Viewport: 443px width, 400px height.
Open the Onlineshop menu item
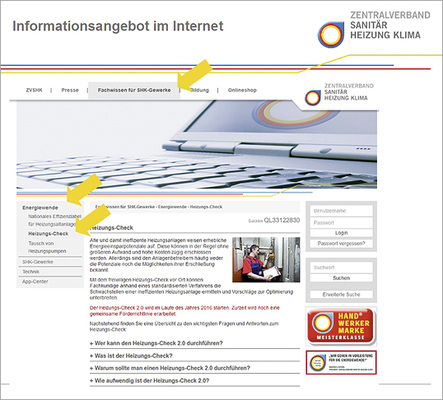[x=242, y=90]
